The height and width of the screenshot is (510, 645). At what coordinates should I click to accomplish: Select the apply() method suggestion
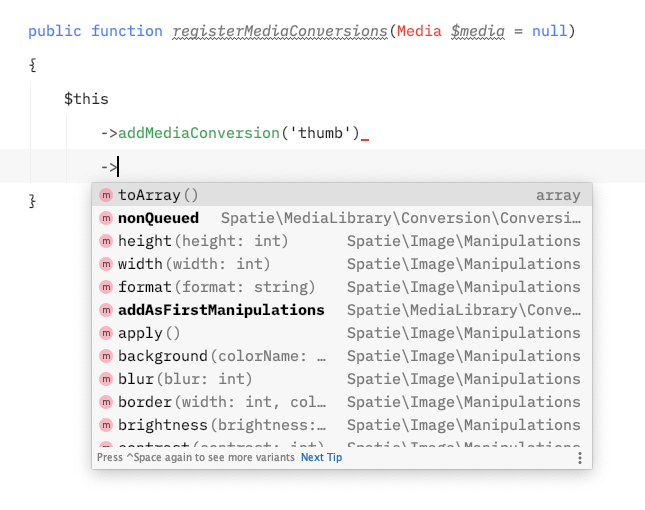342,333
